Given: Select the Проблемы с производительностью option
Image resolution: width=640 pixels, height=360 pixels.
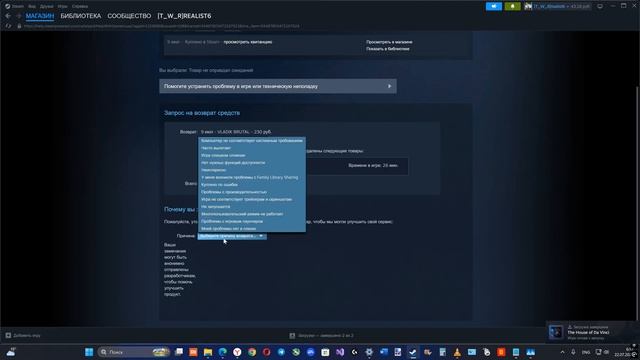Looking at the screenshot, I should (252, 192).
